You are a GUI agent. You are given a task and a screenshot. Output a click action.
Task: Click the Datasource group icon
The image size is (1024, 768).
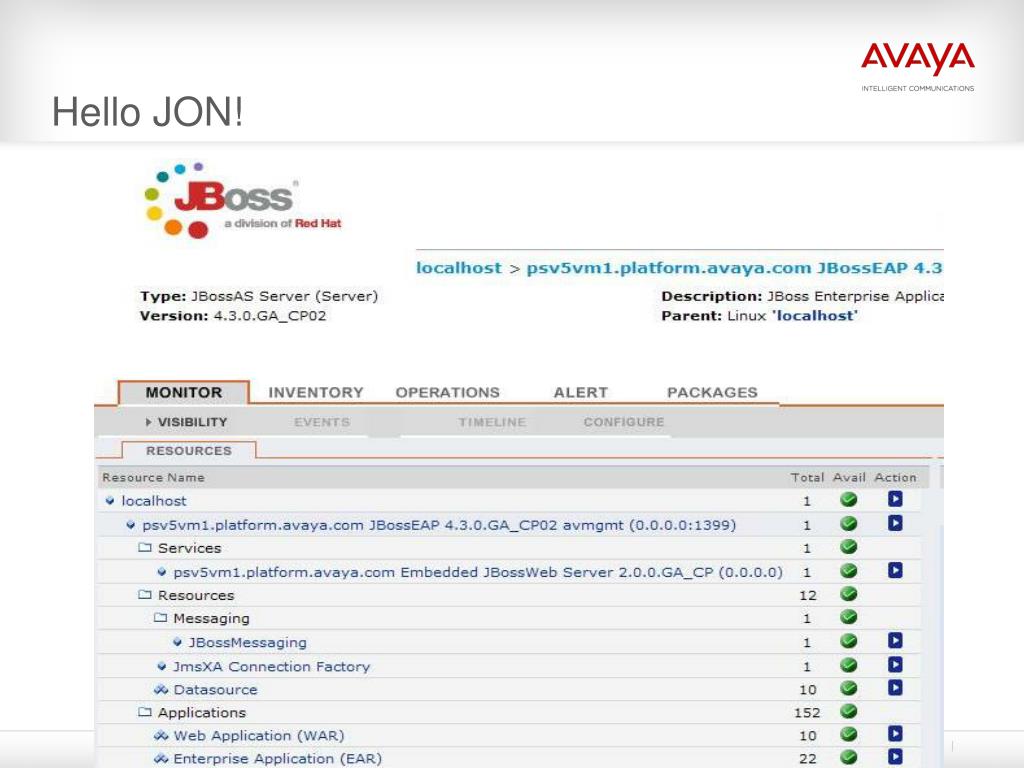click(161, 689)
